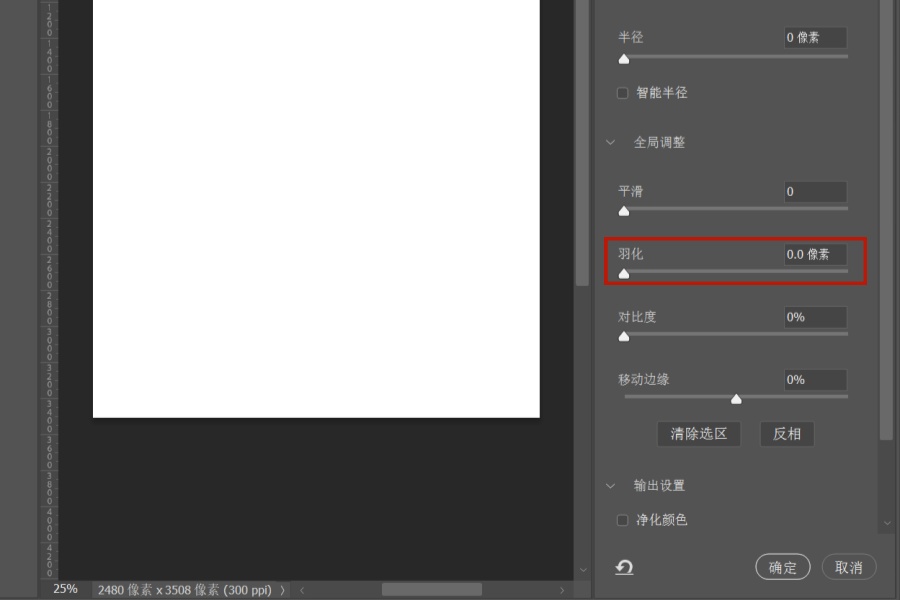Click the canvas vertical scrollbar down arrow
The width and height of the screenshot is (900, 600).
point(583,570)
